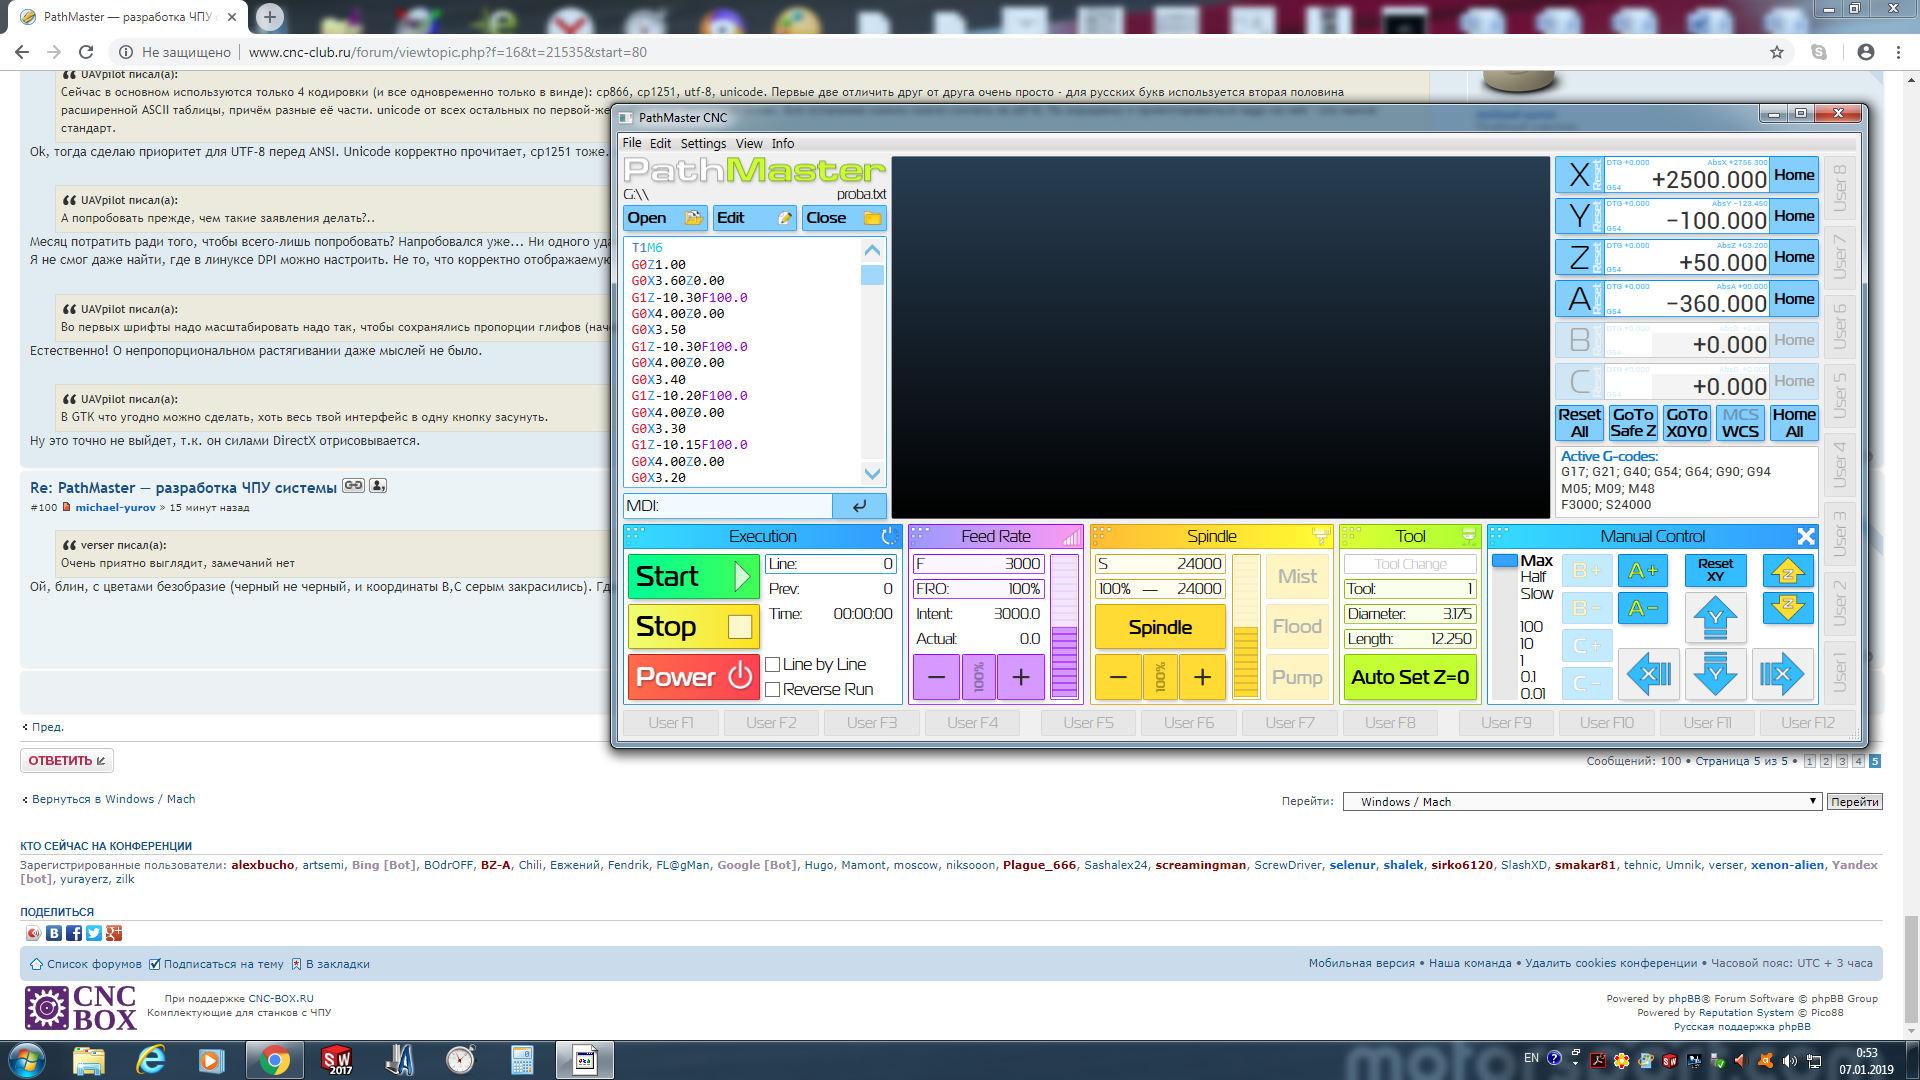Enable Reverse Run checkbox
Image resolution: width=1920 pixels, height=1080 pixels.
click(773, 689)
